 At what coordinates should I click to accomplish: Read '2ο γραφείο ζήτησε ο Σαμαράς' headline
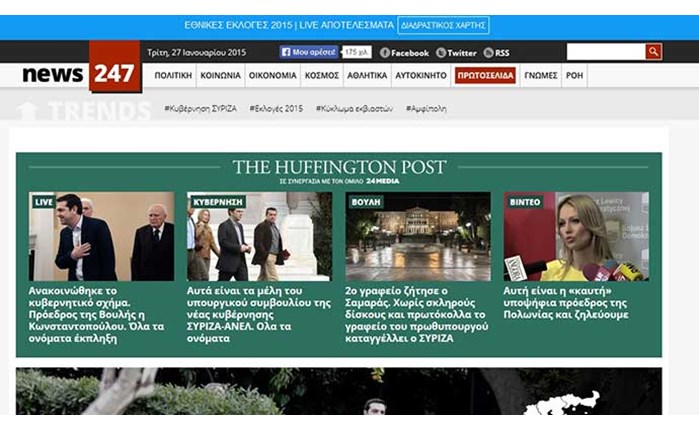(x=417, y=315)
